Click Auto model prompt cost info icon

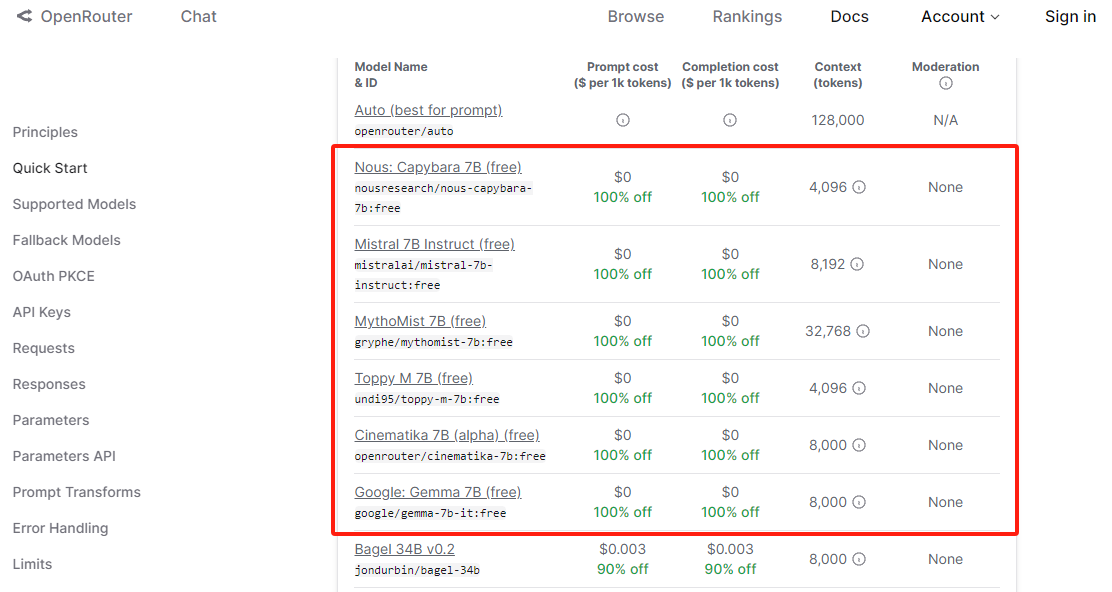[x=622, y=120]
